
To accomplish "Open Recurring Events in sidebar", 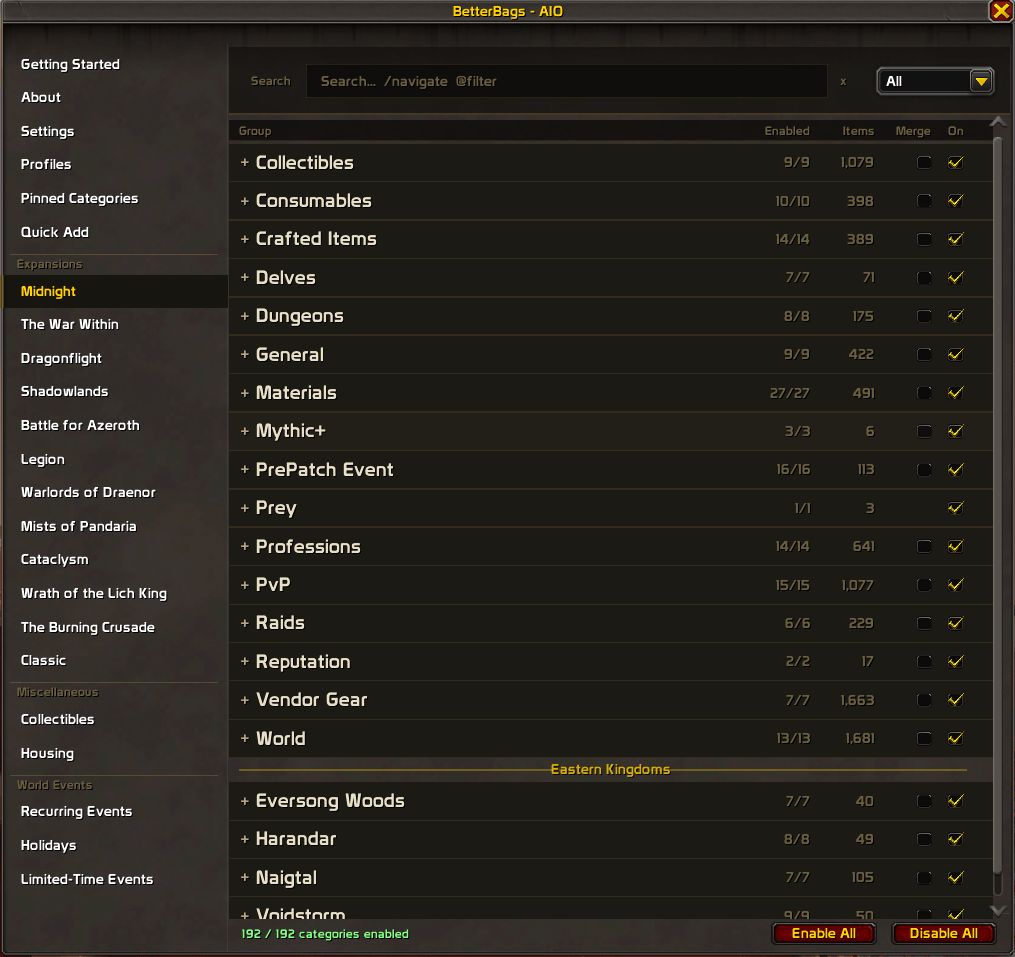I will coord(76,812).
